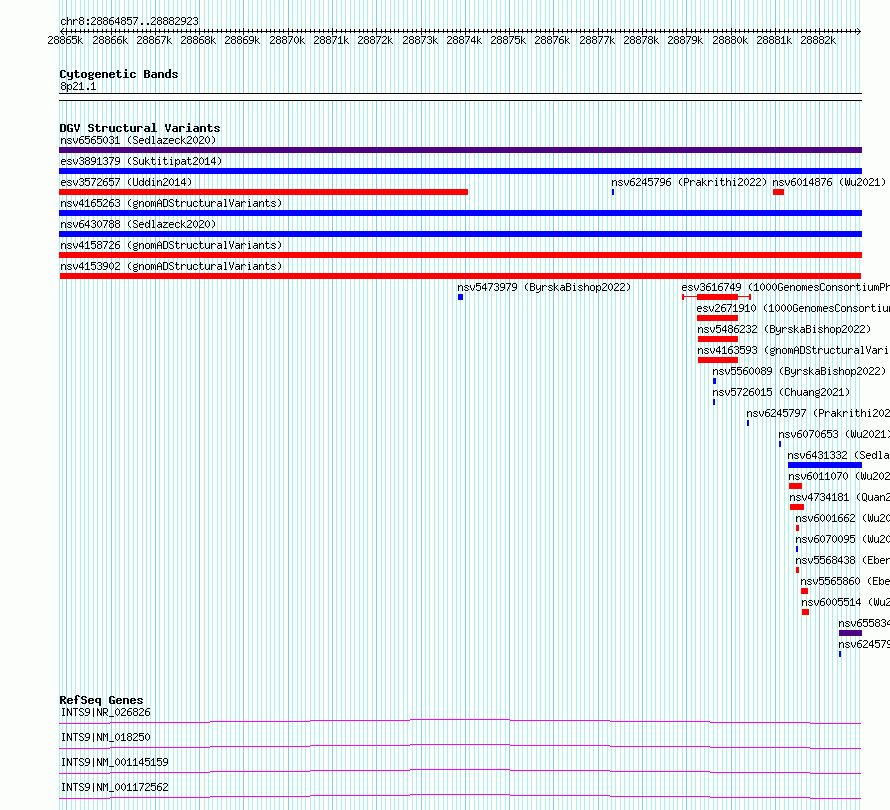
Task: Click the purple variant bar under nsv655834
Action: click(850, 633)
